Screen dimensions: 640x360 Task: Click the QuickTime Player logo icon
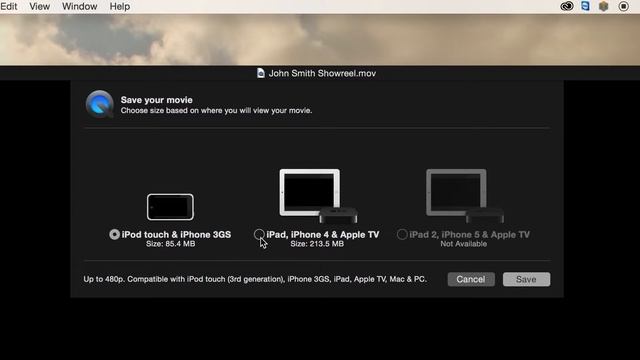coord(100,104)
